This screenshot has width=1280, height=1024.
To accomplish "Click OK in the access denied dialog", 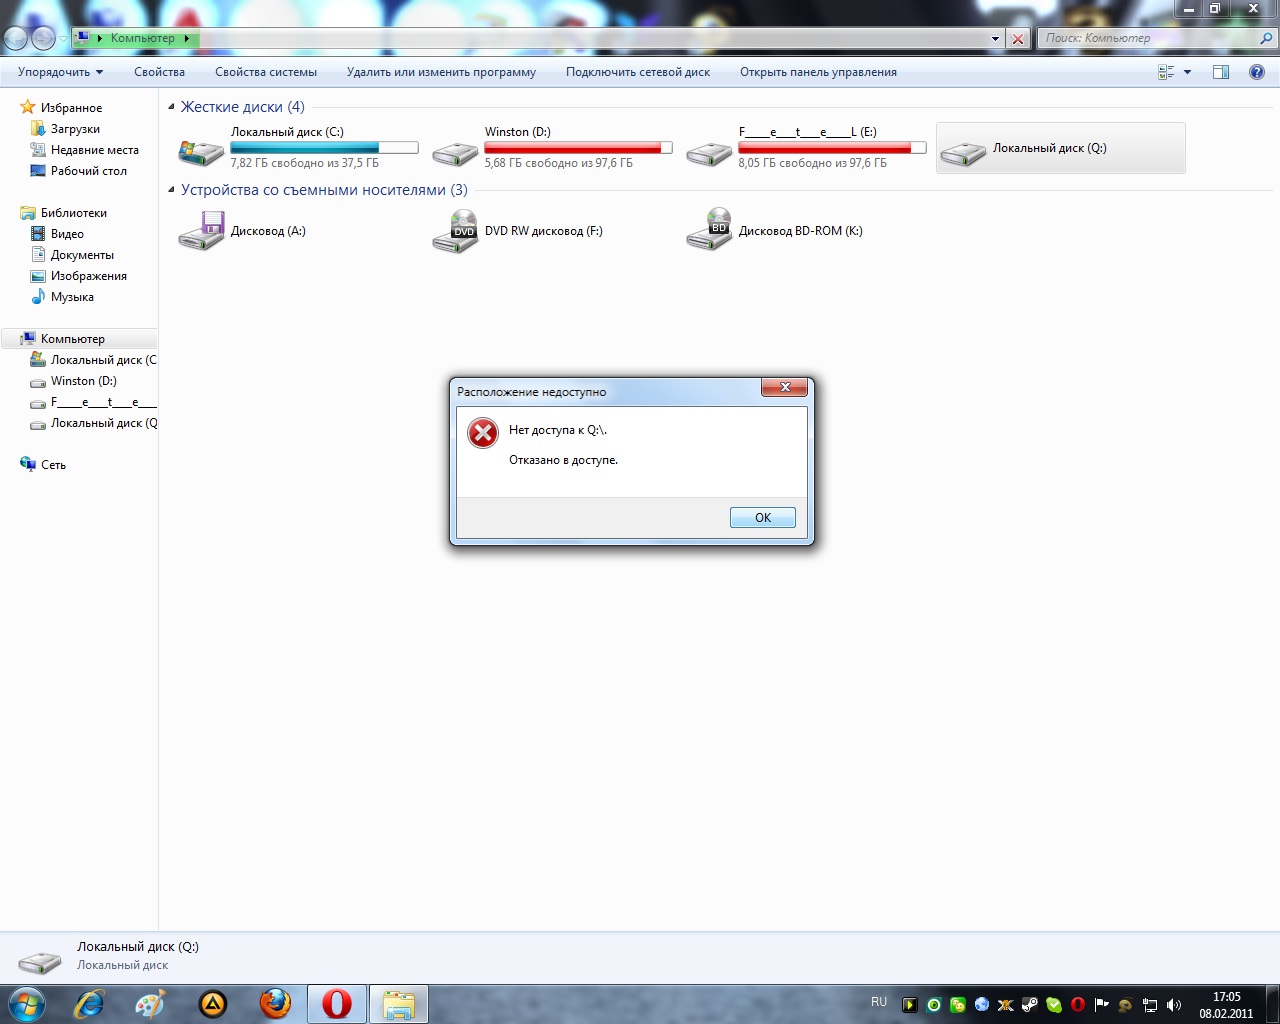I will [763, 517].
